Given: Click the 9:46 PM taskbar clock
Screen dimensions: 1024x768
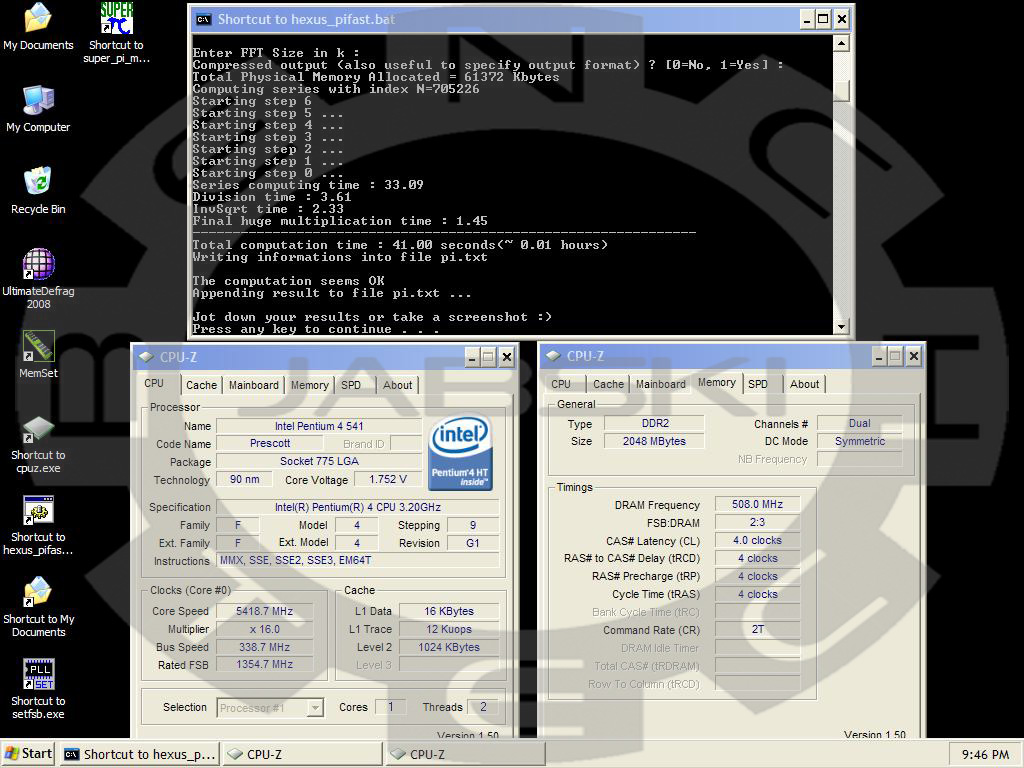Looking at the screenshot, I should [x=985, y=754].
